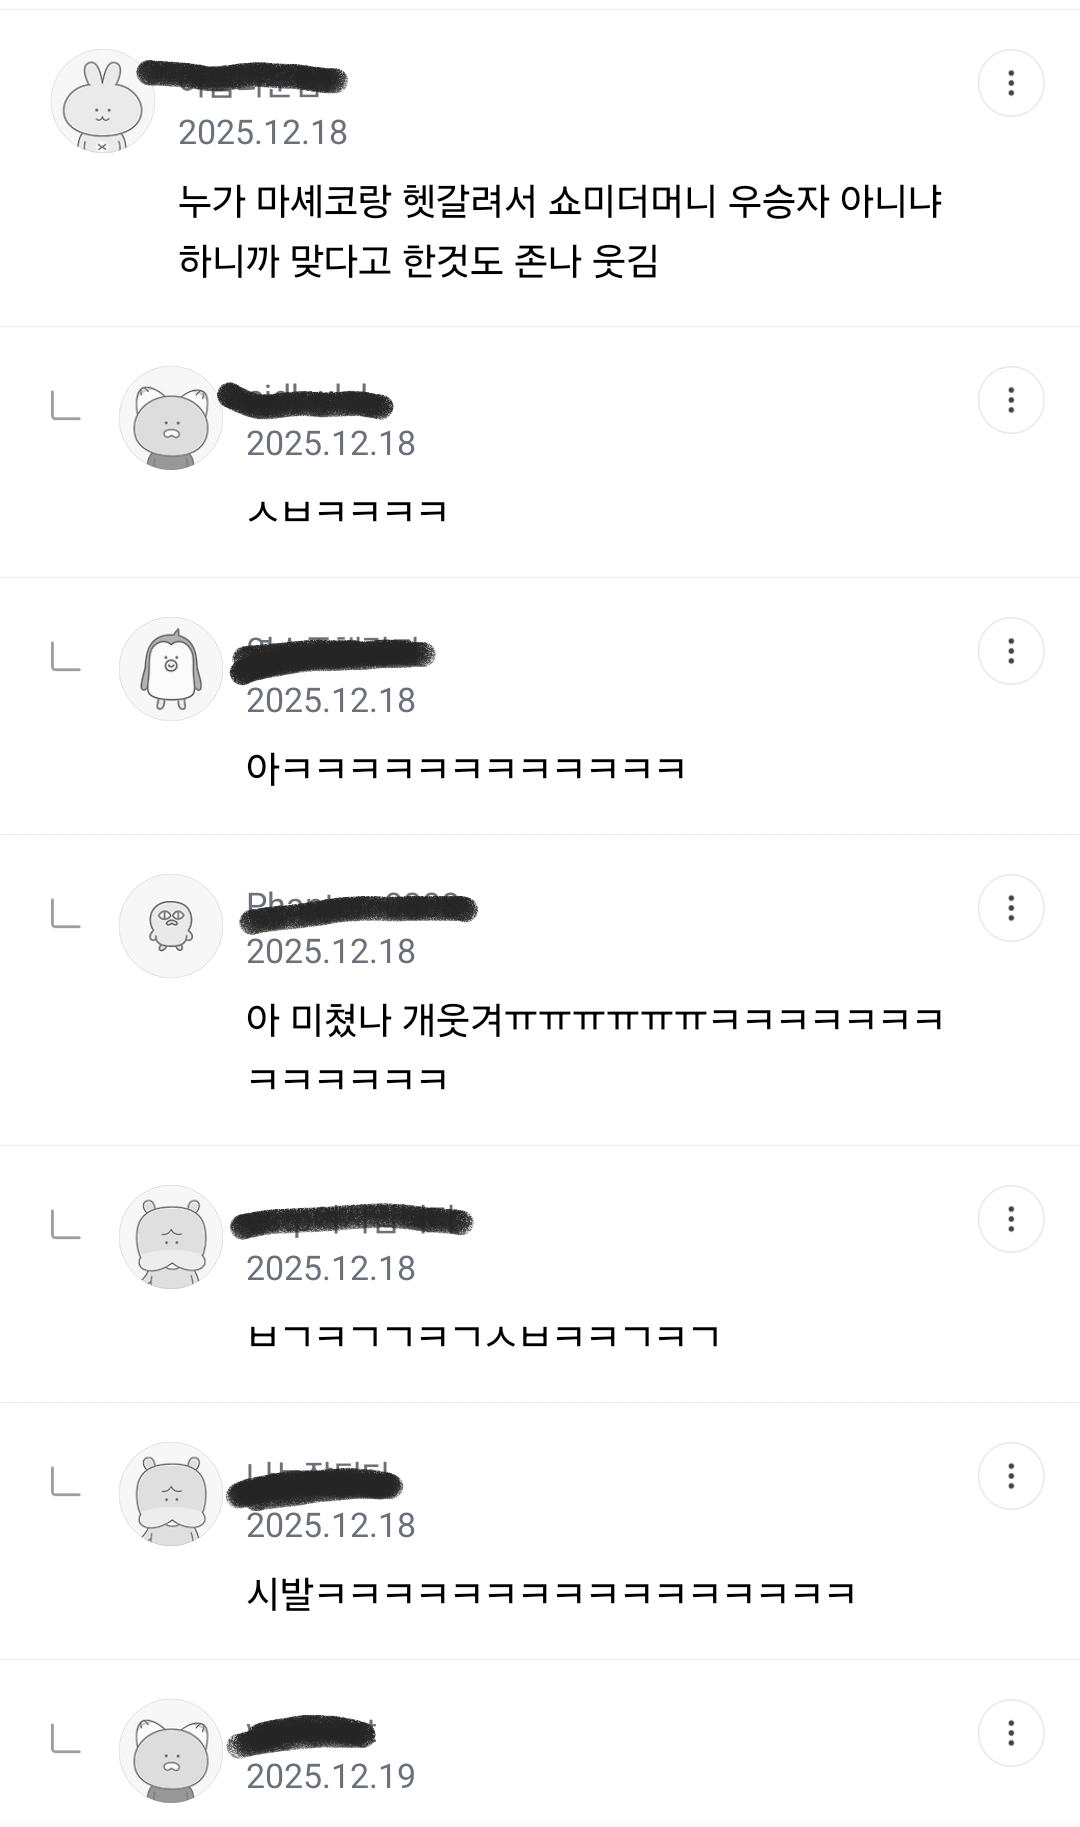
Task: Tap the penguin avatar next to the 아ㅋㅋㅋ reply
Action: pyautogui.click(x=171, y=669)
